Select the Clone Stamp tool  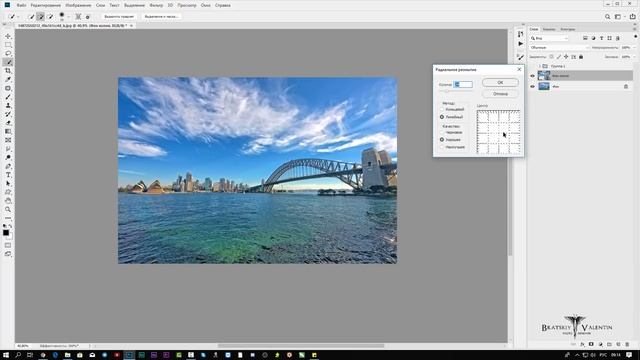8,105
